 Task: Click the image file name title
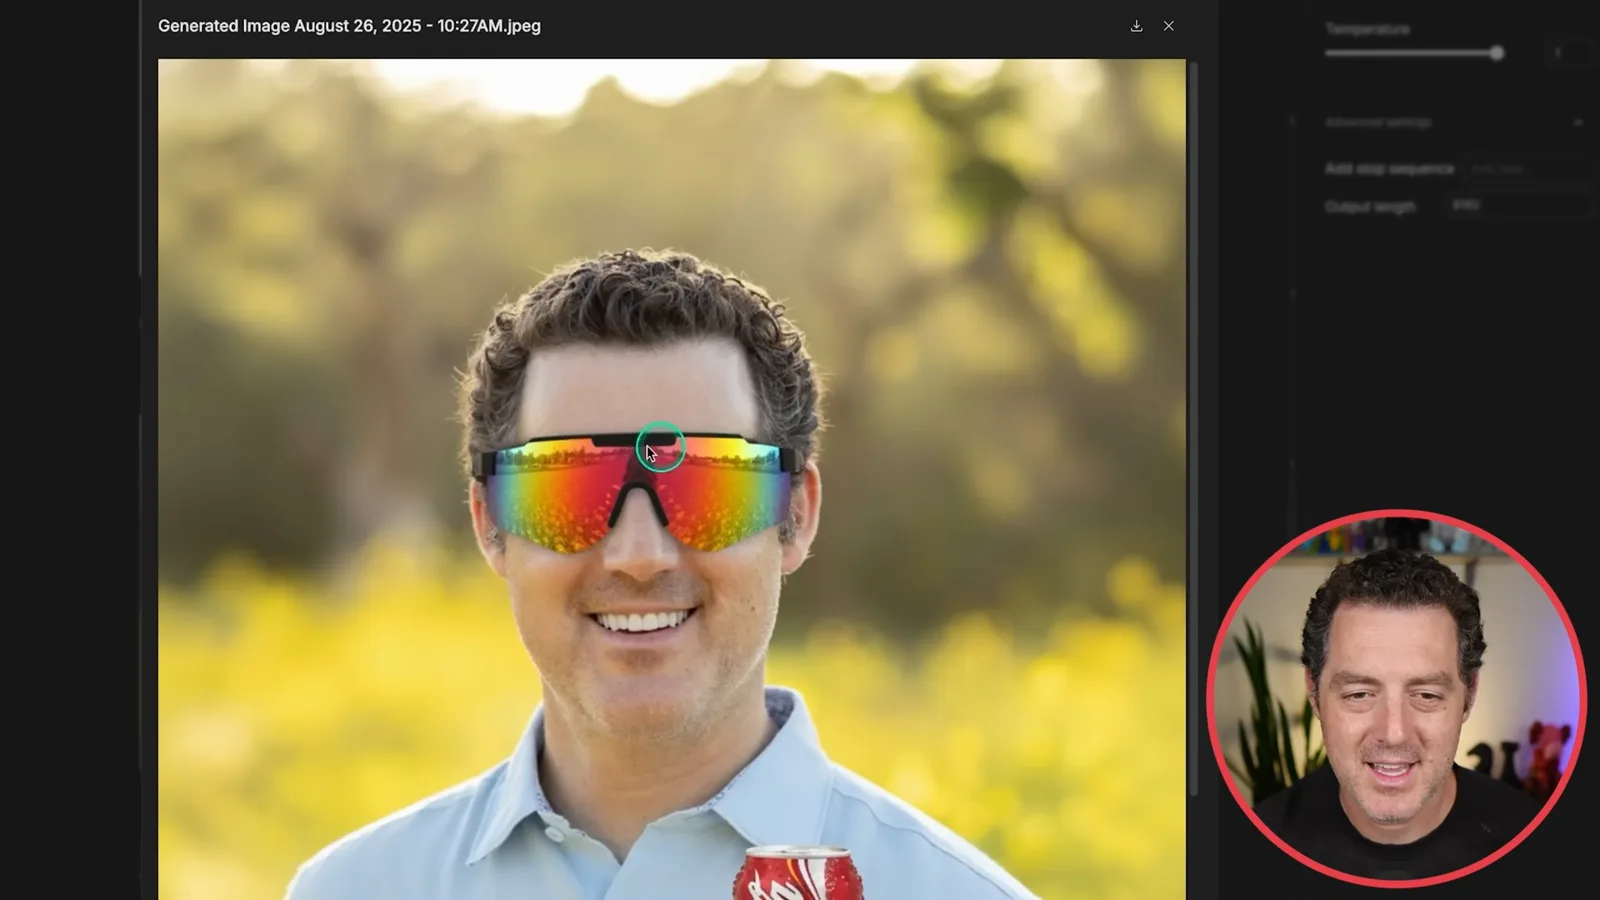pyautogui.click(x=349, y=26)
